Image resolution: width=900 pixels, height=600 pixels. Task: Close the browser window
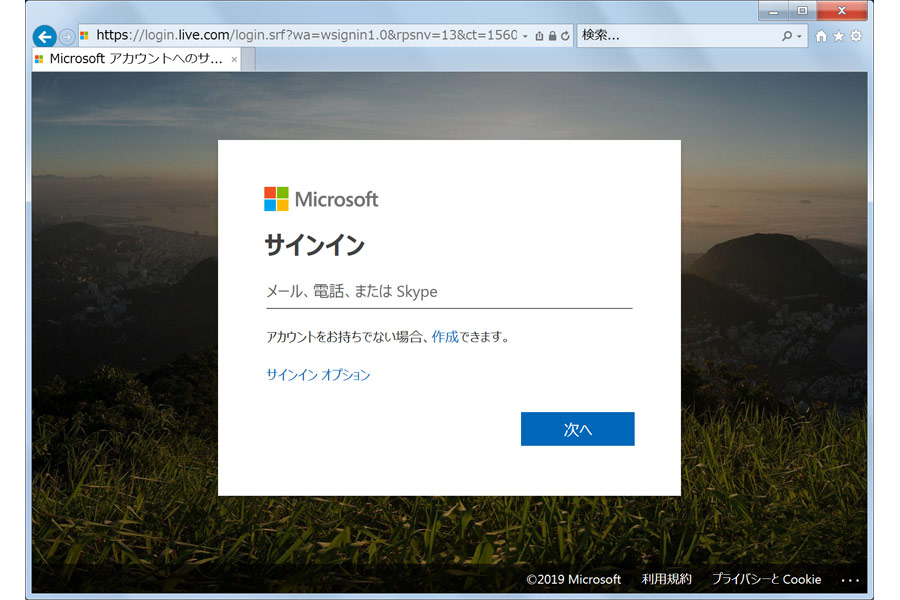coord(842,11)
